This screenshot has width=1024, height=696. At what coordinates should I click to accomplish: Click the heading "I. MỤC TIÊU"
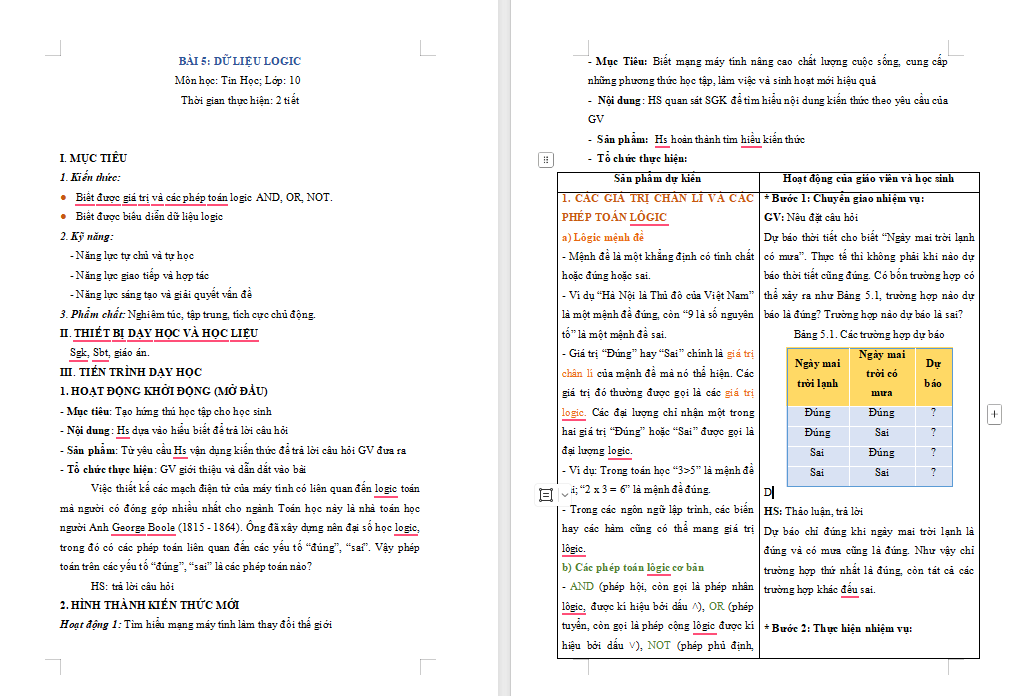coord(93,158)
